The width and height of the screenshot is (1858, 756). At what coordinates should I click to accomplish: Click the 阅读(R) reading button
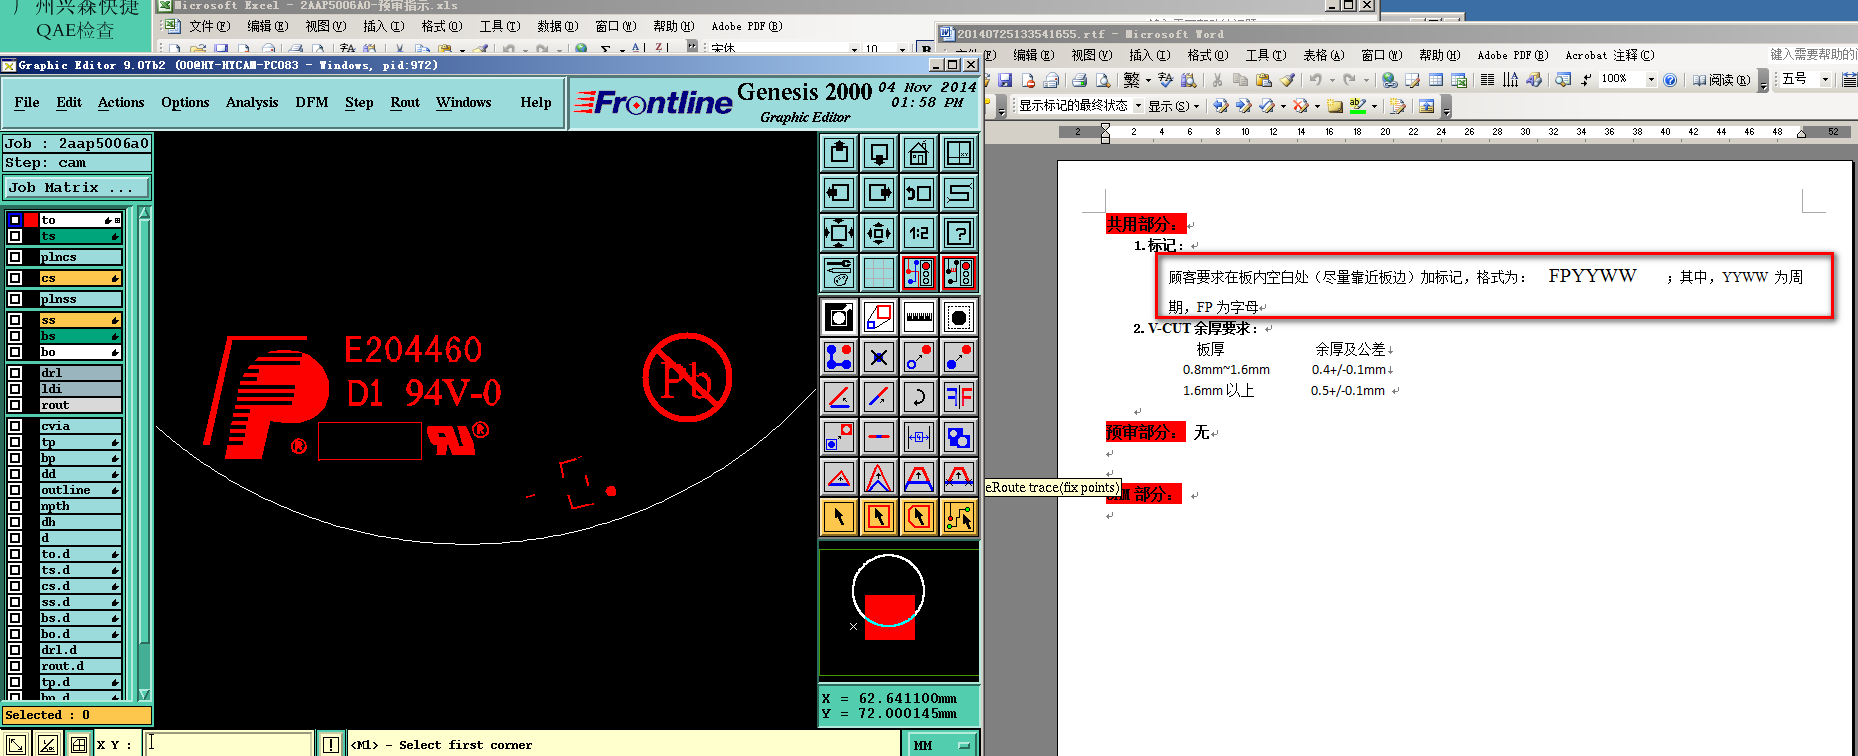(x=1721, y=80)
